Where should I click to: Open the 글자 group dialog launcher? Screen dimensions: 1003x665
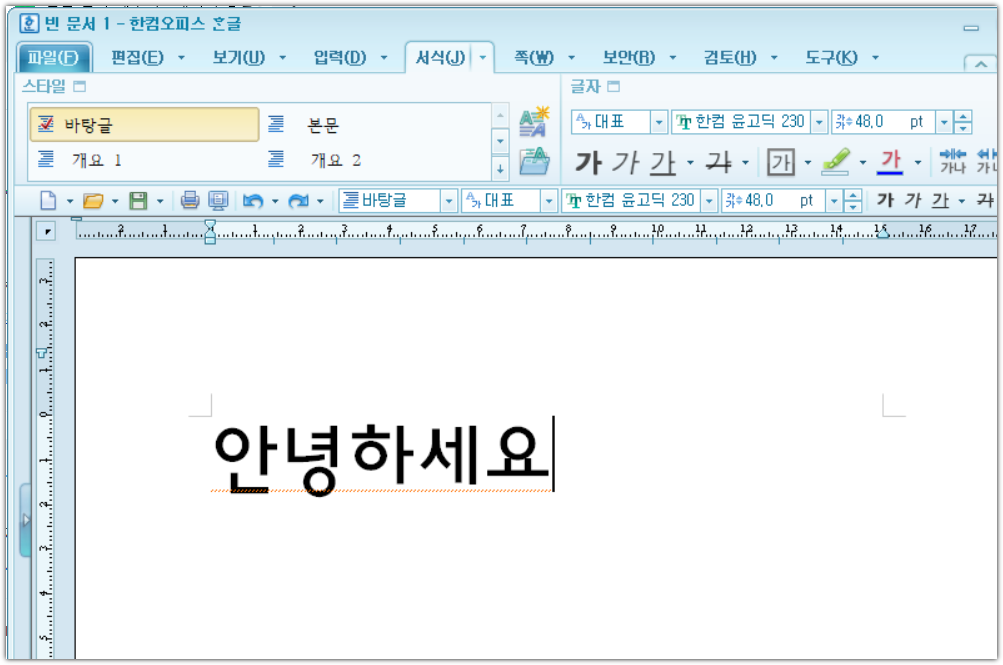613,86
